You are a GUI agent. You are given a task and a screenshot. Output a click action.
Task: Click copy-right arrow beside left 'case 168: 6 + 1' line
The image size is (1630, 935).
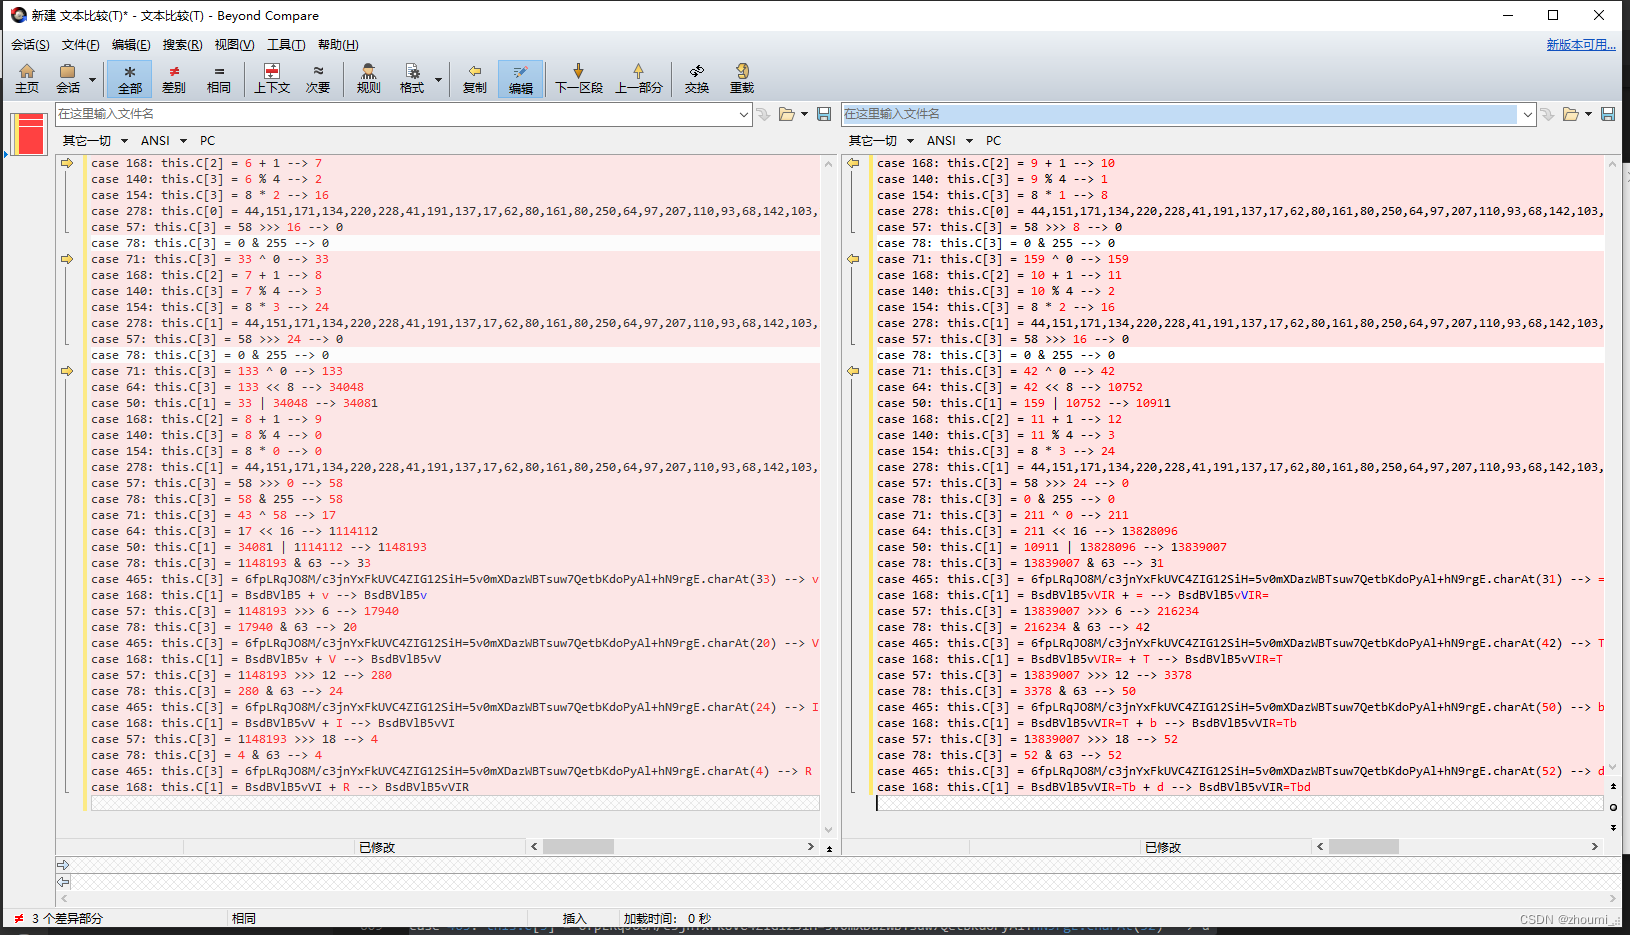[67, 163]
